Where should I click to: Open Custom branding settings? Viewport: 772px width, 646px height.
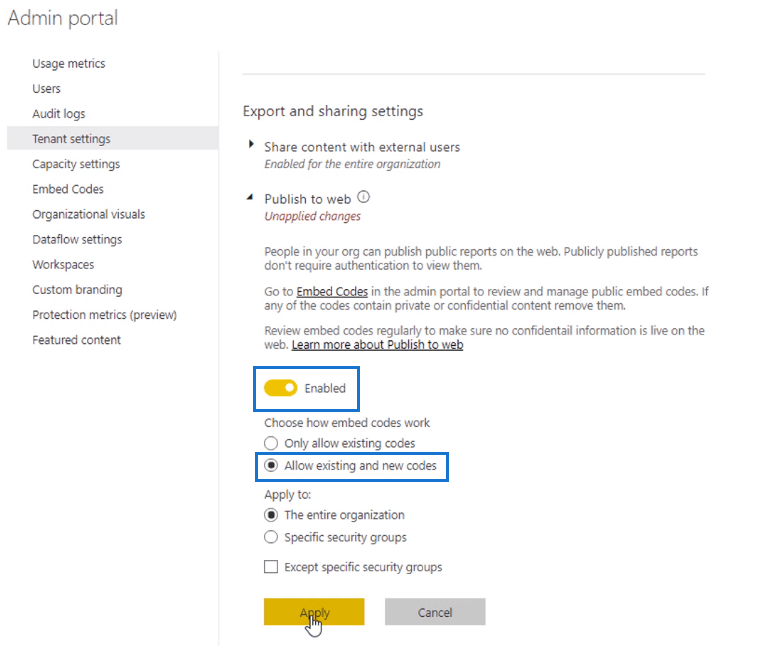77,290
